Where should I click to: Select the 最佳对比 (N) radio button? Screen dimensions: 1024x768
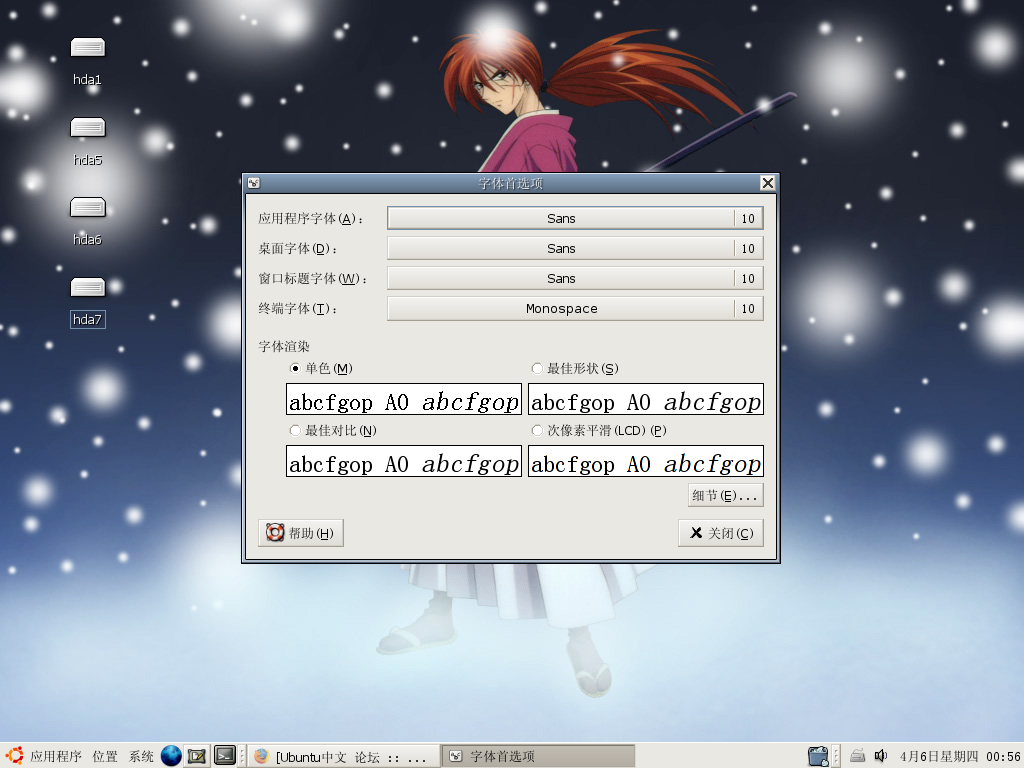pos(295,430)
